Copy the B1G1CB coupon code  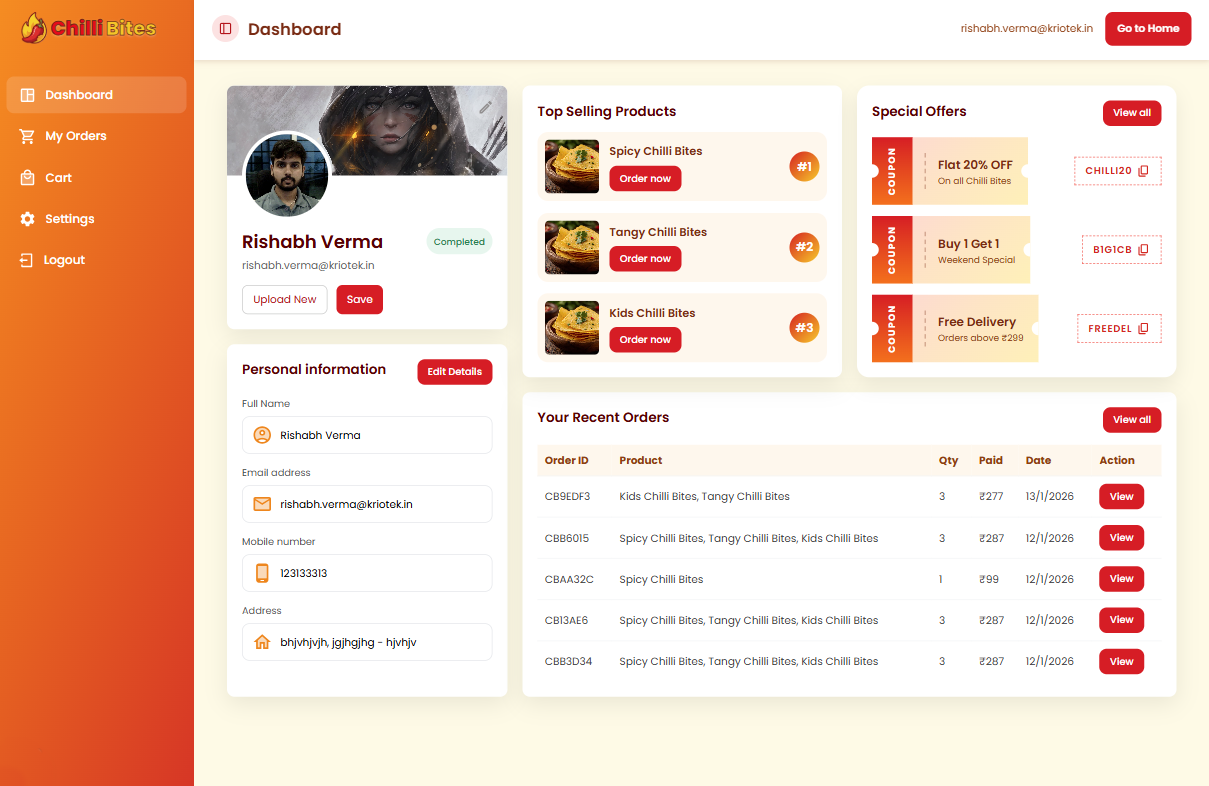click(x=1143, y=250)
